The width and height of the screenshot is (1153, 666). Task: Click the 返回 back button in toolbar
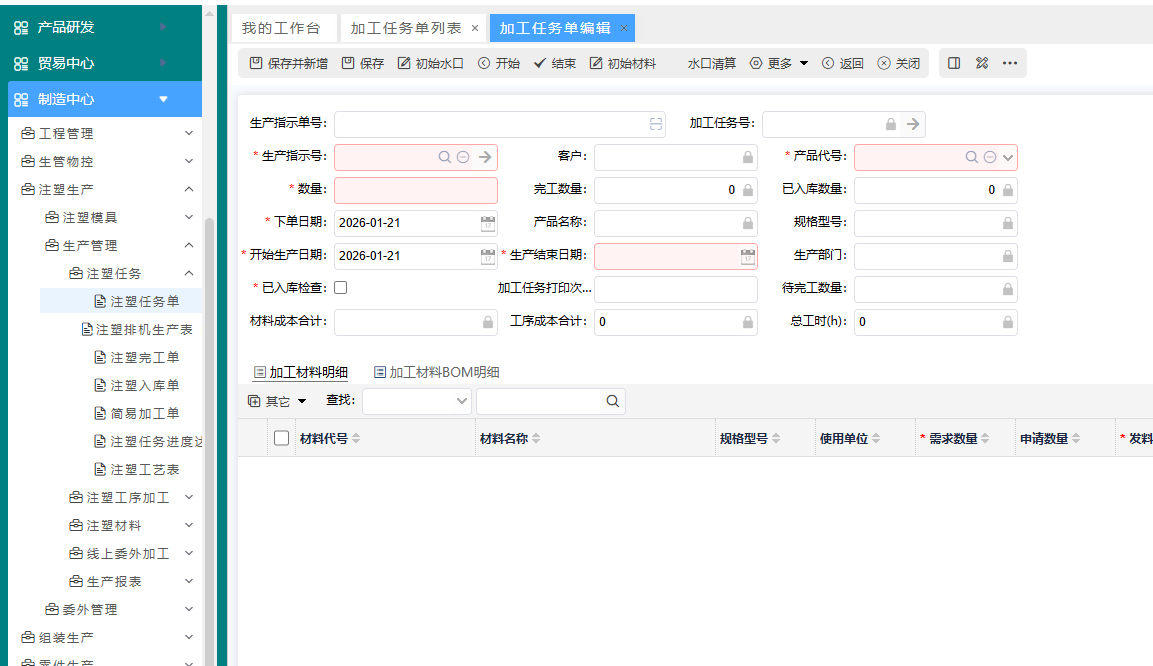tap(842, 63)
